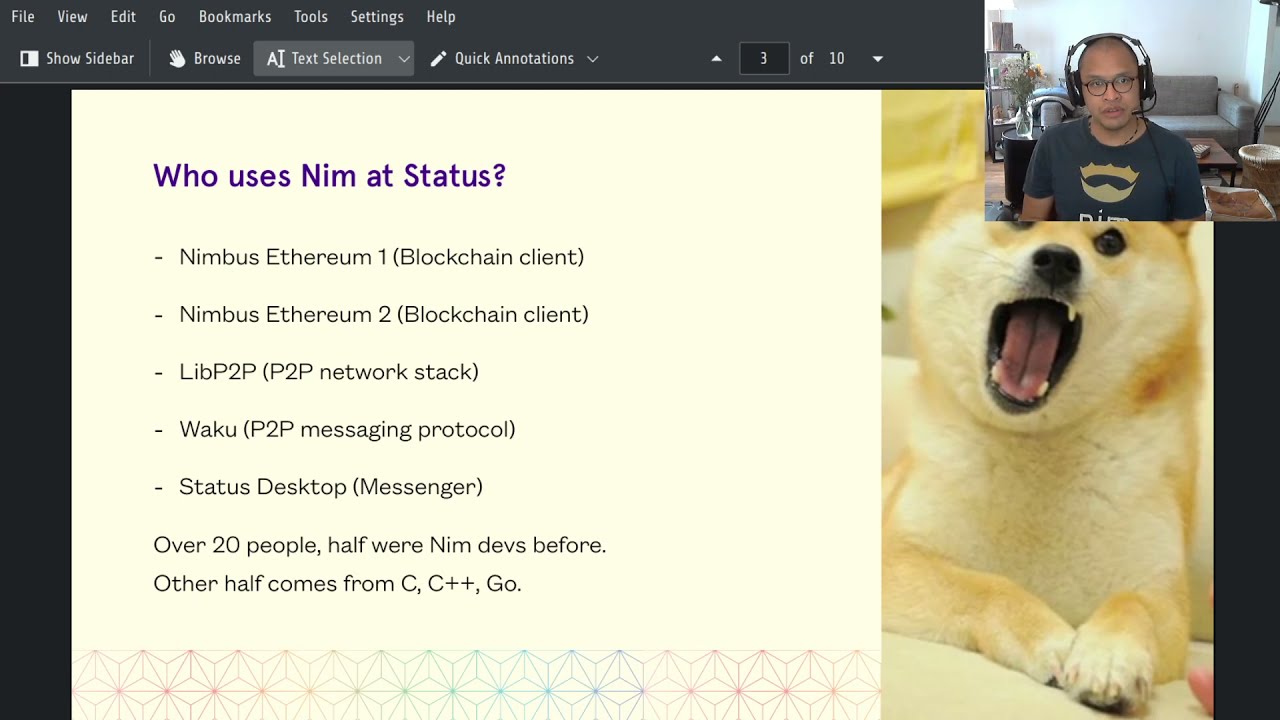The image size is (1280, 720).
Task: Click line 'Waku (P2P messaging protocol)'
Action: click(x=347, y=429)
